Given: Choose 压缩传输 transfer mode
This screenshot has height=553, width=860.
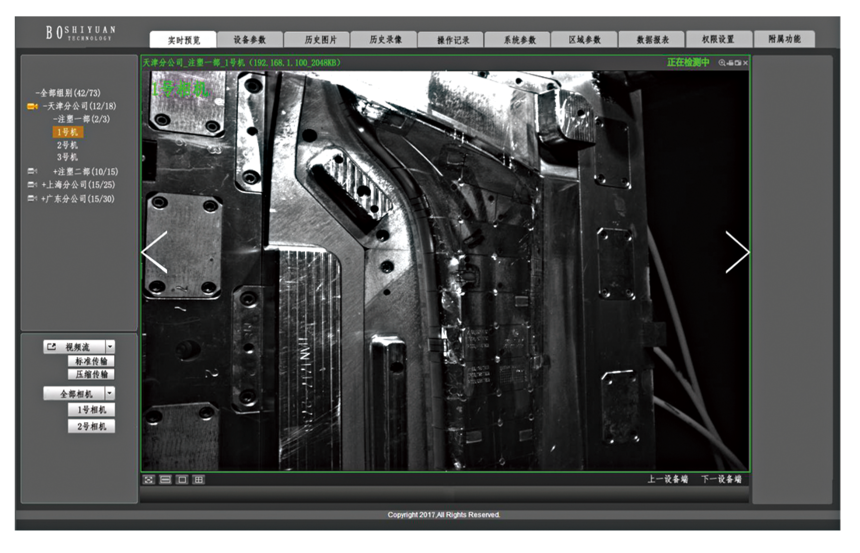Looking at the screenshot, I should click(92, 374).
